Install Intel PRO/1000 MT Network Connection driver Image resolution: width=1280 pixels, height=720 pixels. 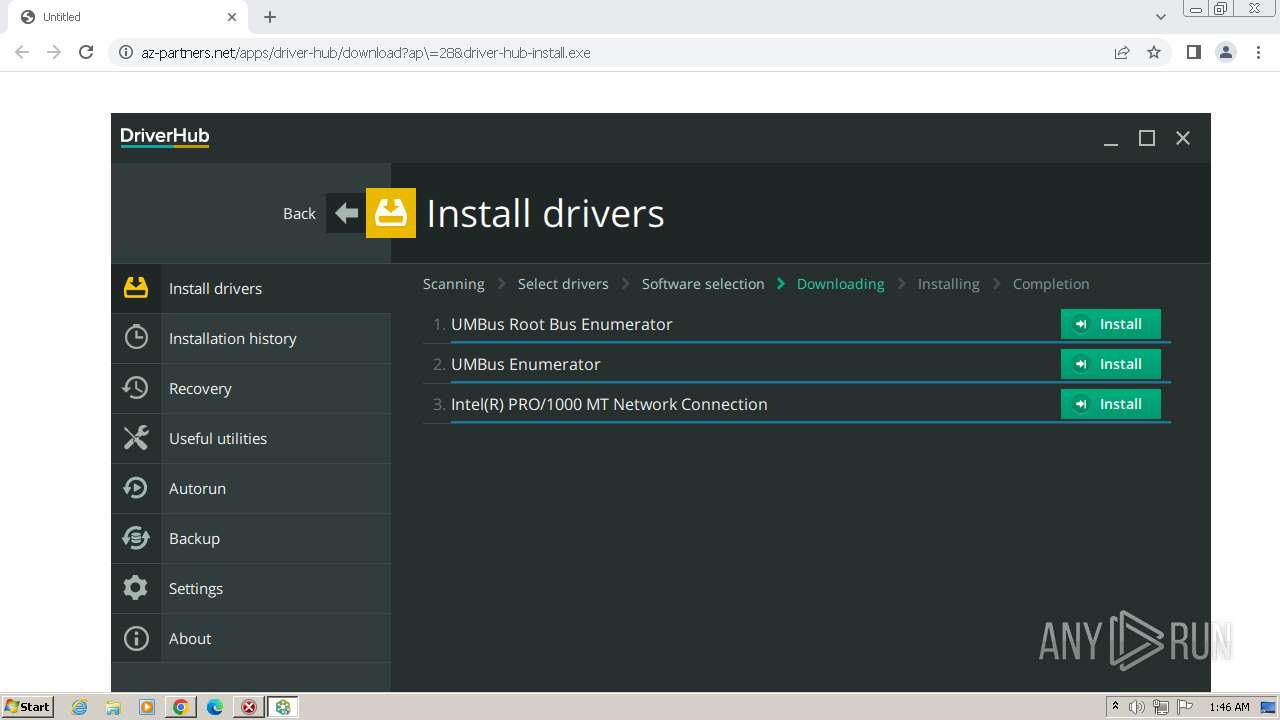tap(1110, 404)
